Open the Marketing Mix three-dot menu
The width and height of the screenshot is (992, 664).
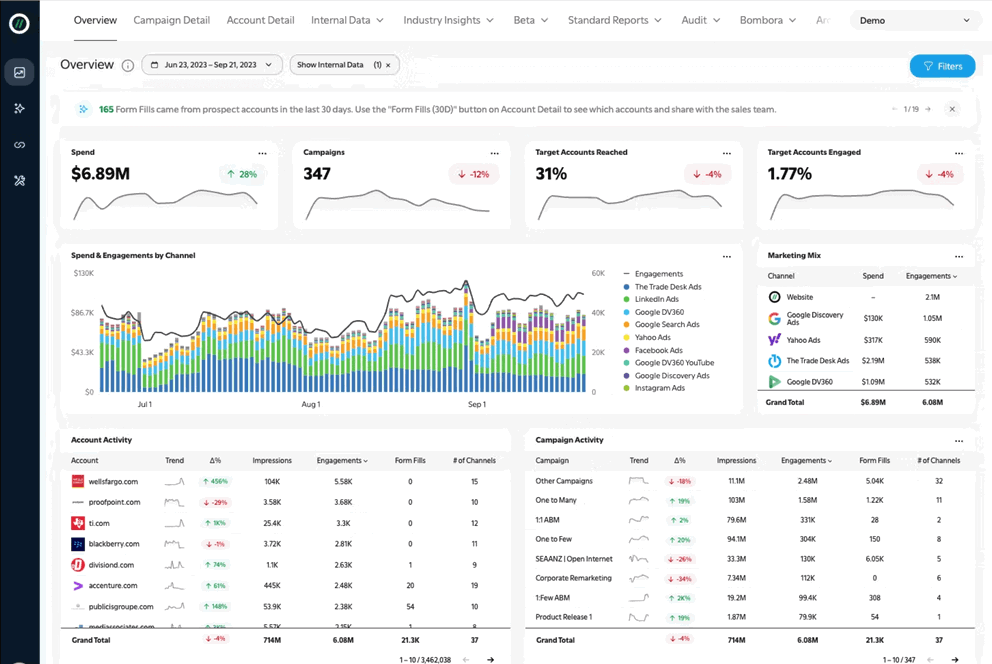point(958,256)
